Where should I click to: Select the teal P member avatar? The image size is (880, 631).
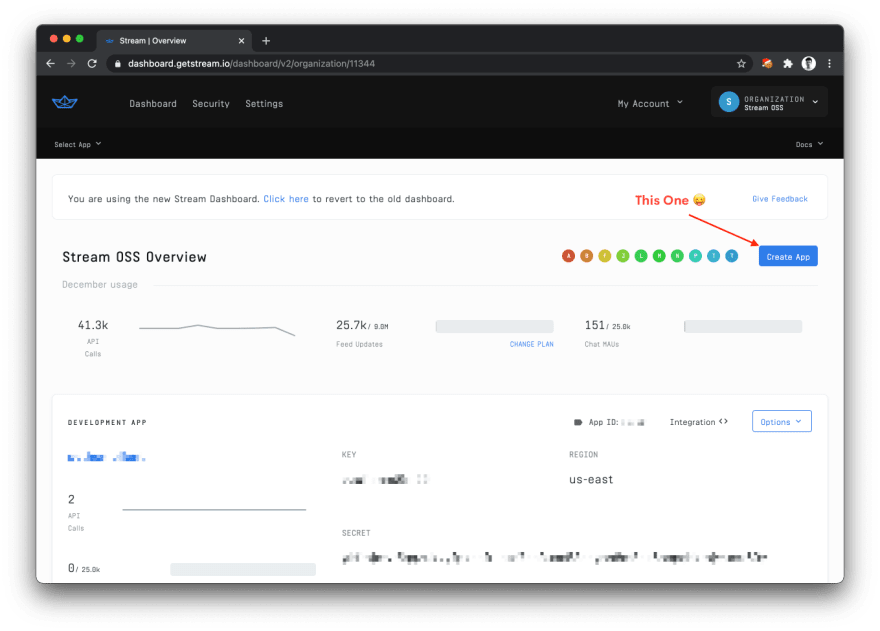[695, 256]
